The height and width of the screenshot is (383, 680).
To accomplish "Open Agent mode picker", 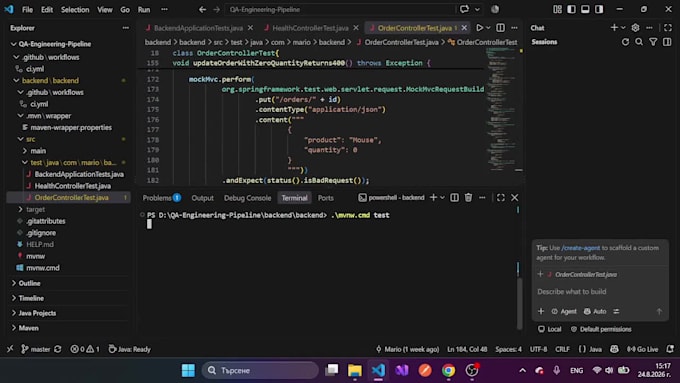I will click(x=564, y=311).
